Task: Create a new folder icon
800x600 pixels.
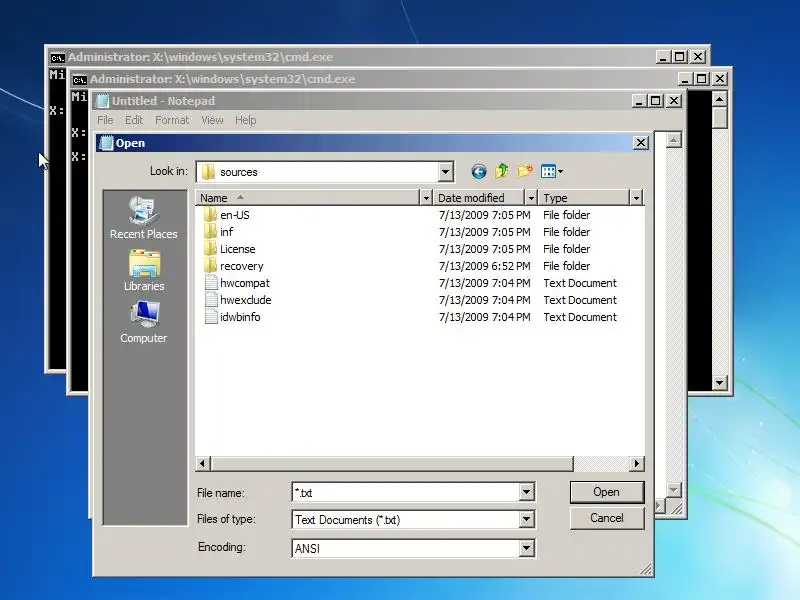Action: click(525, 171)
